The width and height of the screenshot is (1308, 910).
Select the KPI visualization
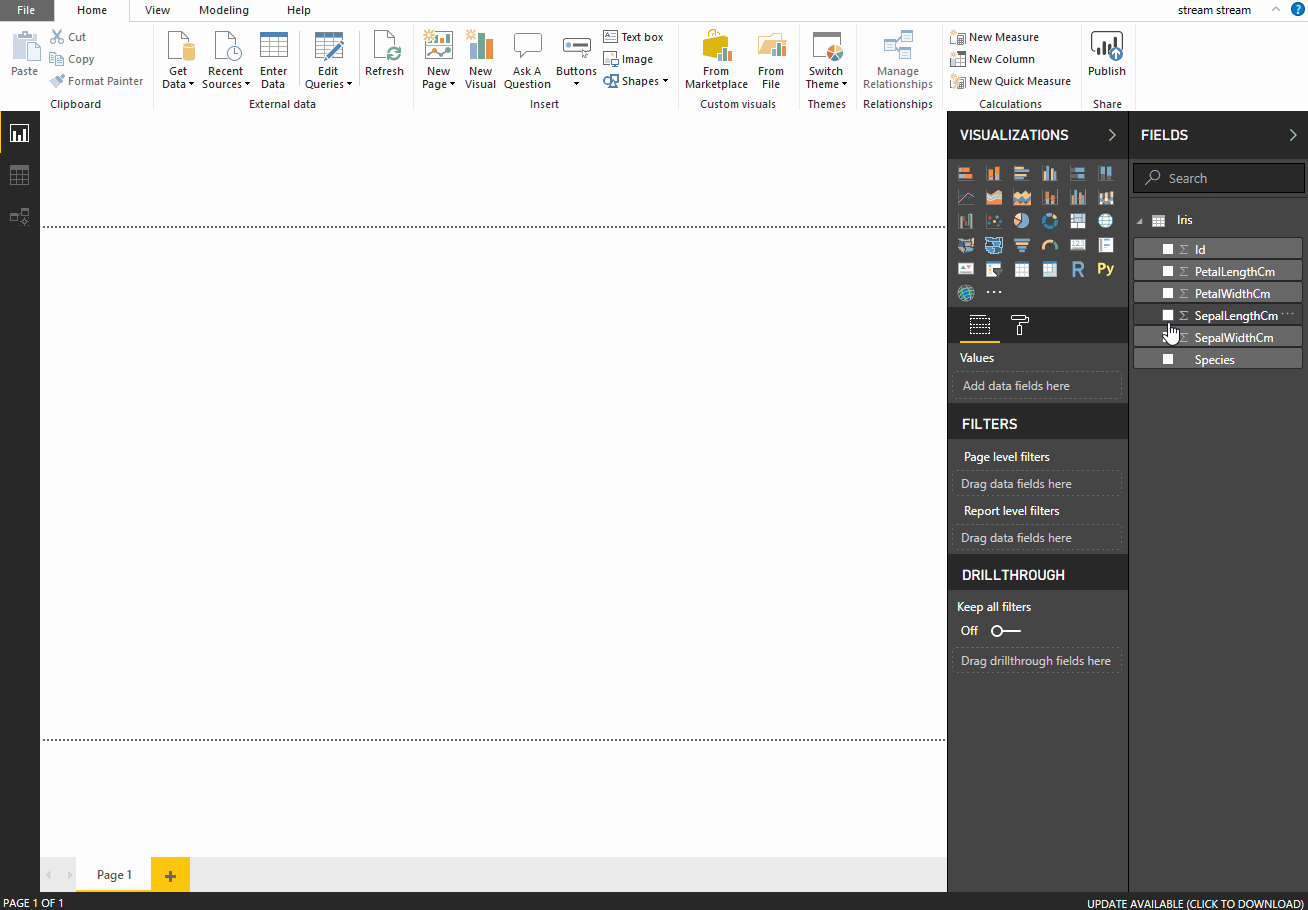coord(965,269)
